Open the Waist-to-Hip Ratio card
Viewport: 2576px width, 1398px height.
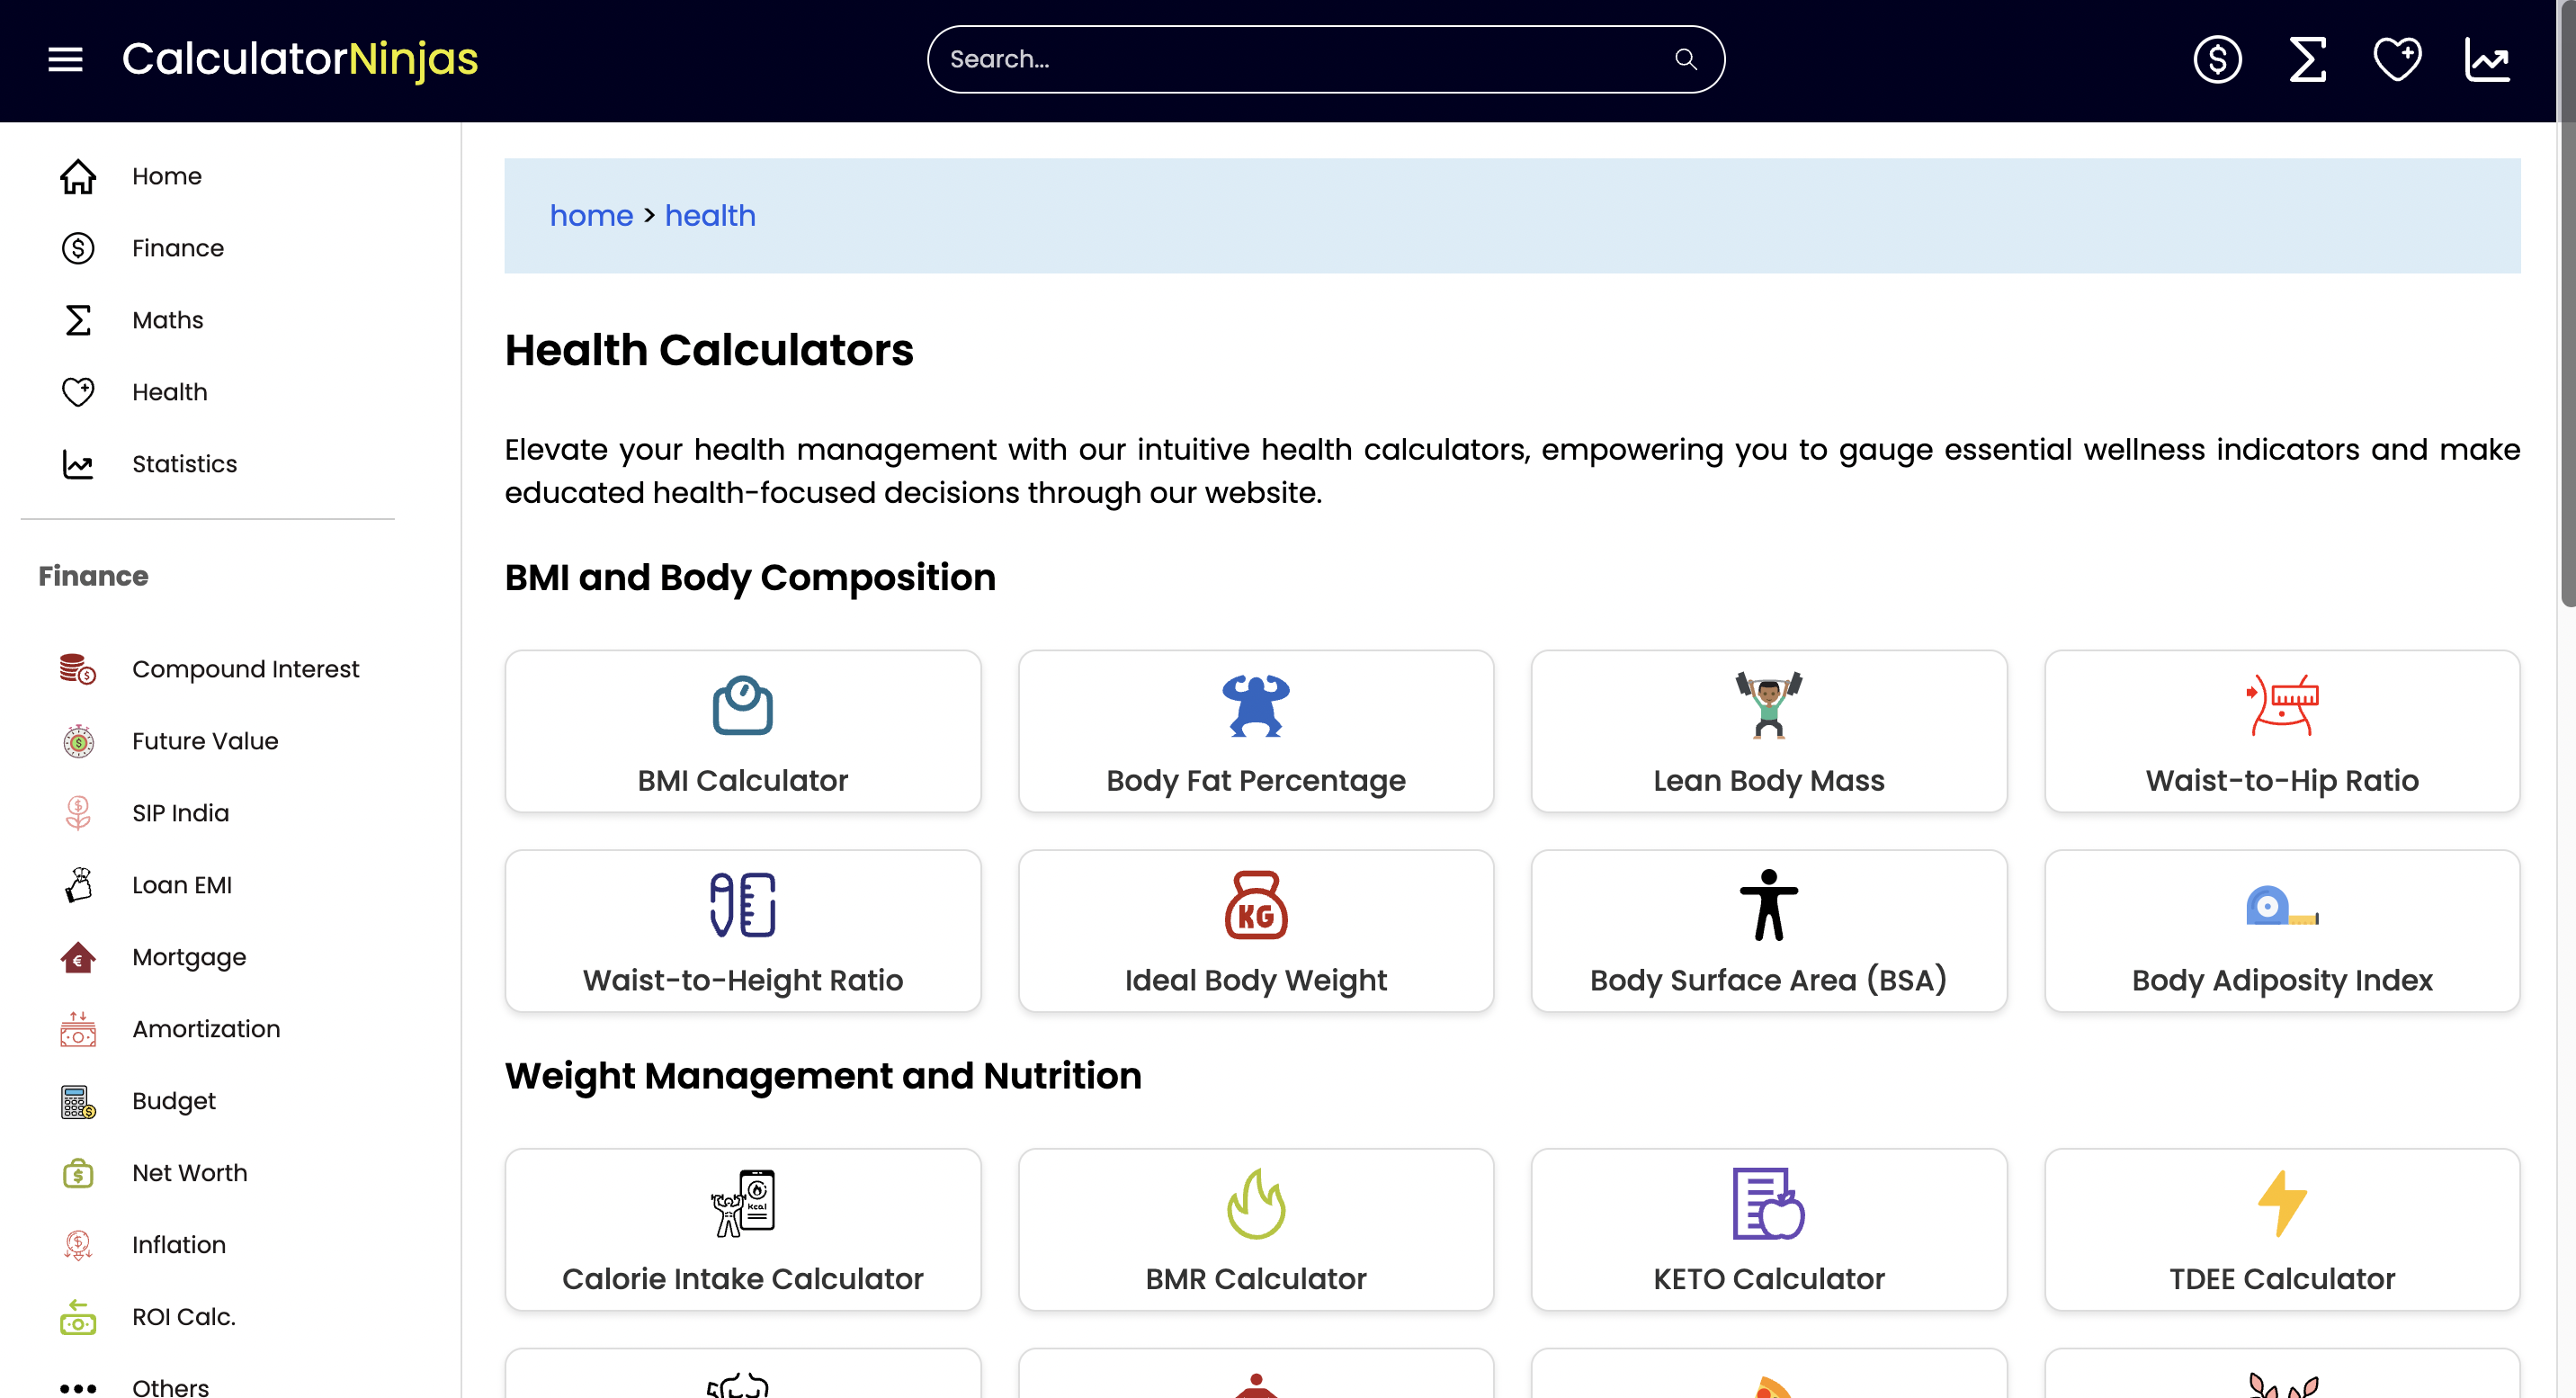click(2282, 731)
